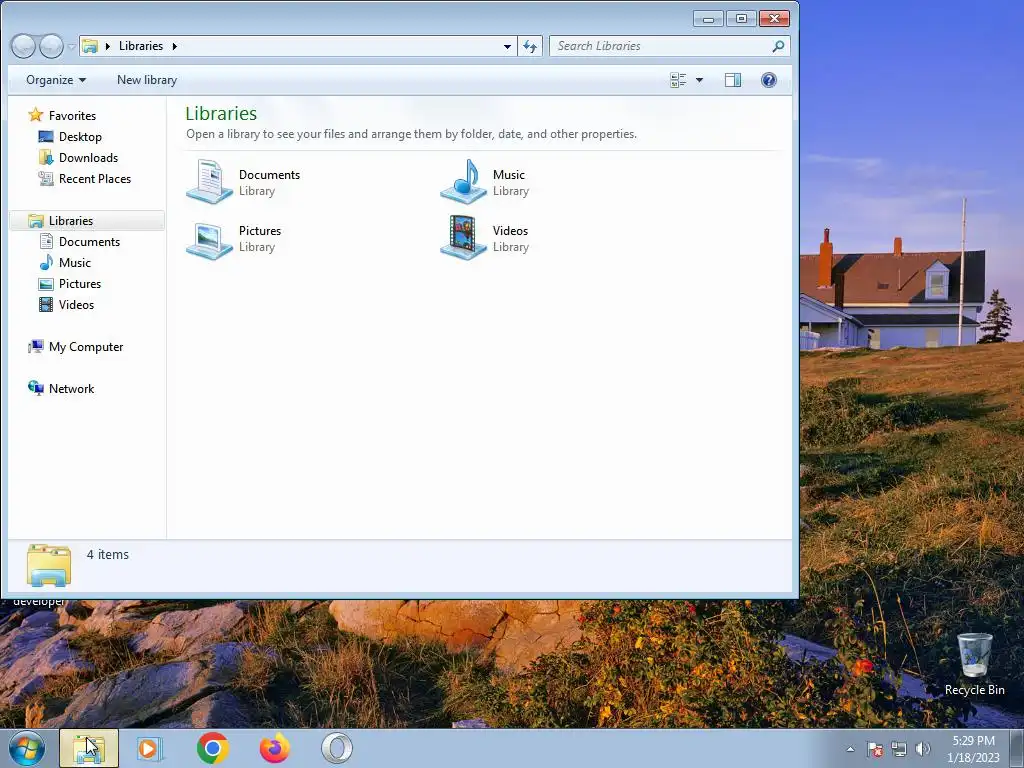Select Libraries node in navigation pane
Viewport: 1024px width, 768px height.
point(87,221)
